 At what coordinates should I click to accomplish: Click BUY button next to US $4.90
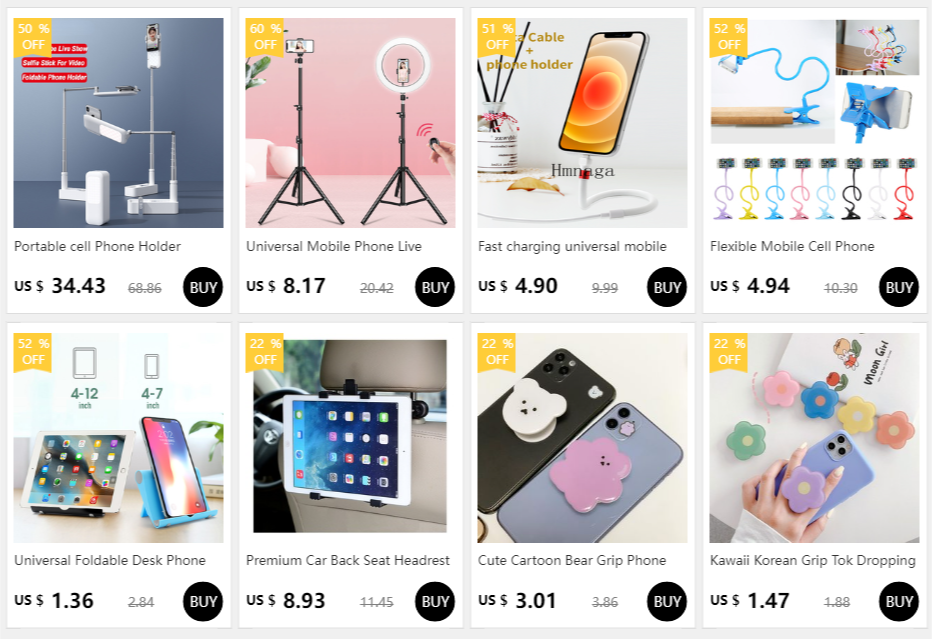tap(667, 287)
